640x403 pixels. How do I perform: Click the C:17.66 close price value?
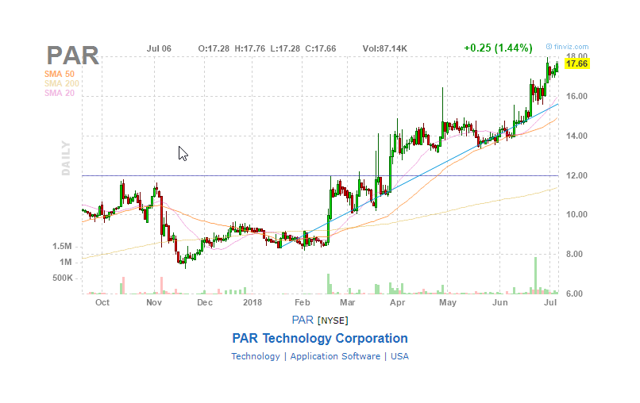321,49
